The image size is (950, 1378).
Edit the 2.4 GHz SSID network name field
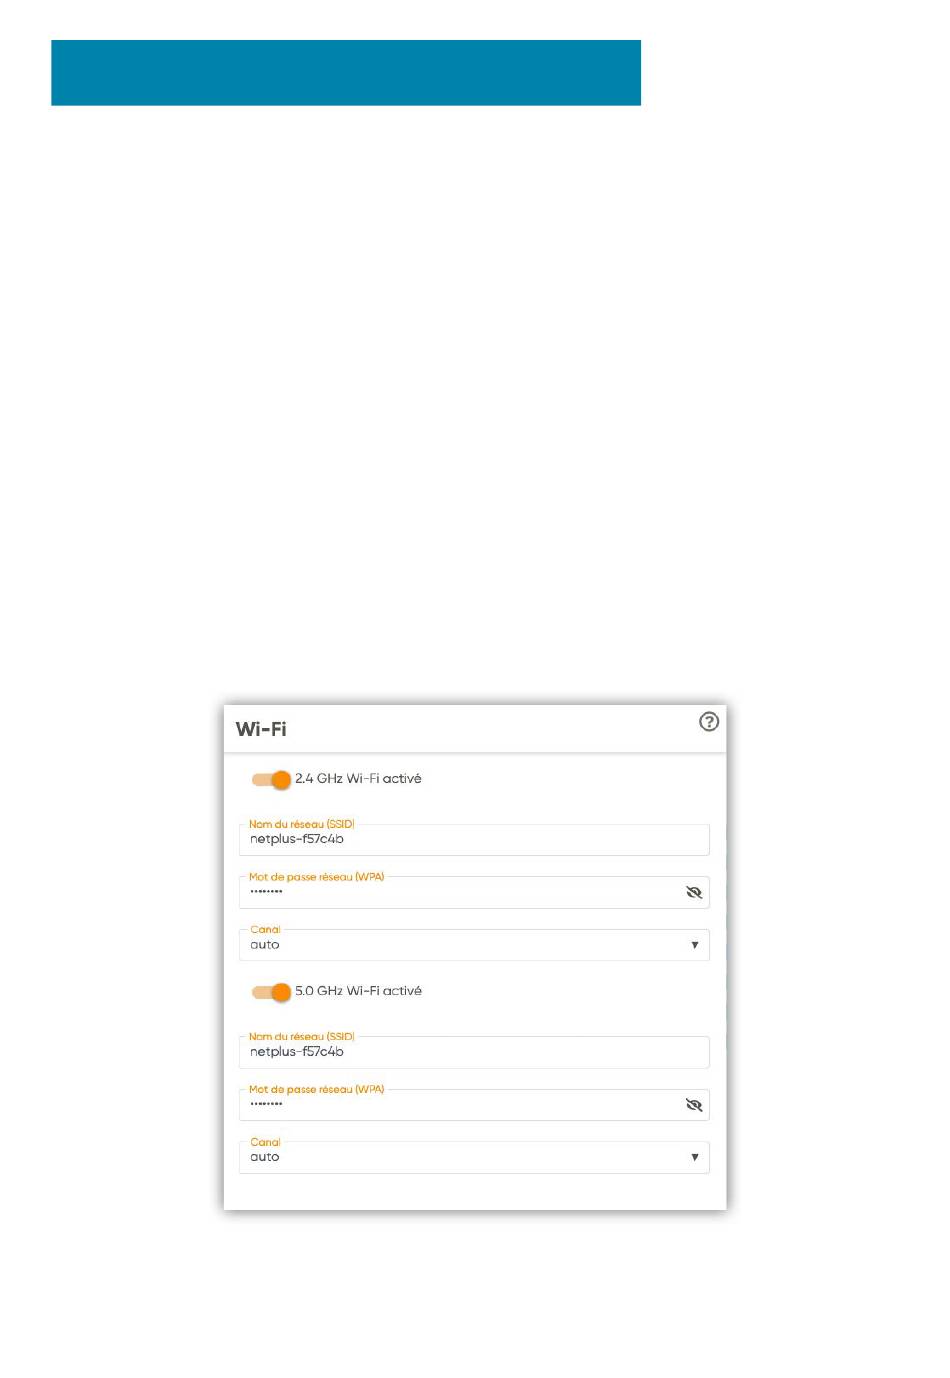tap(474, 839)
